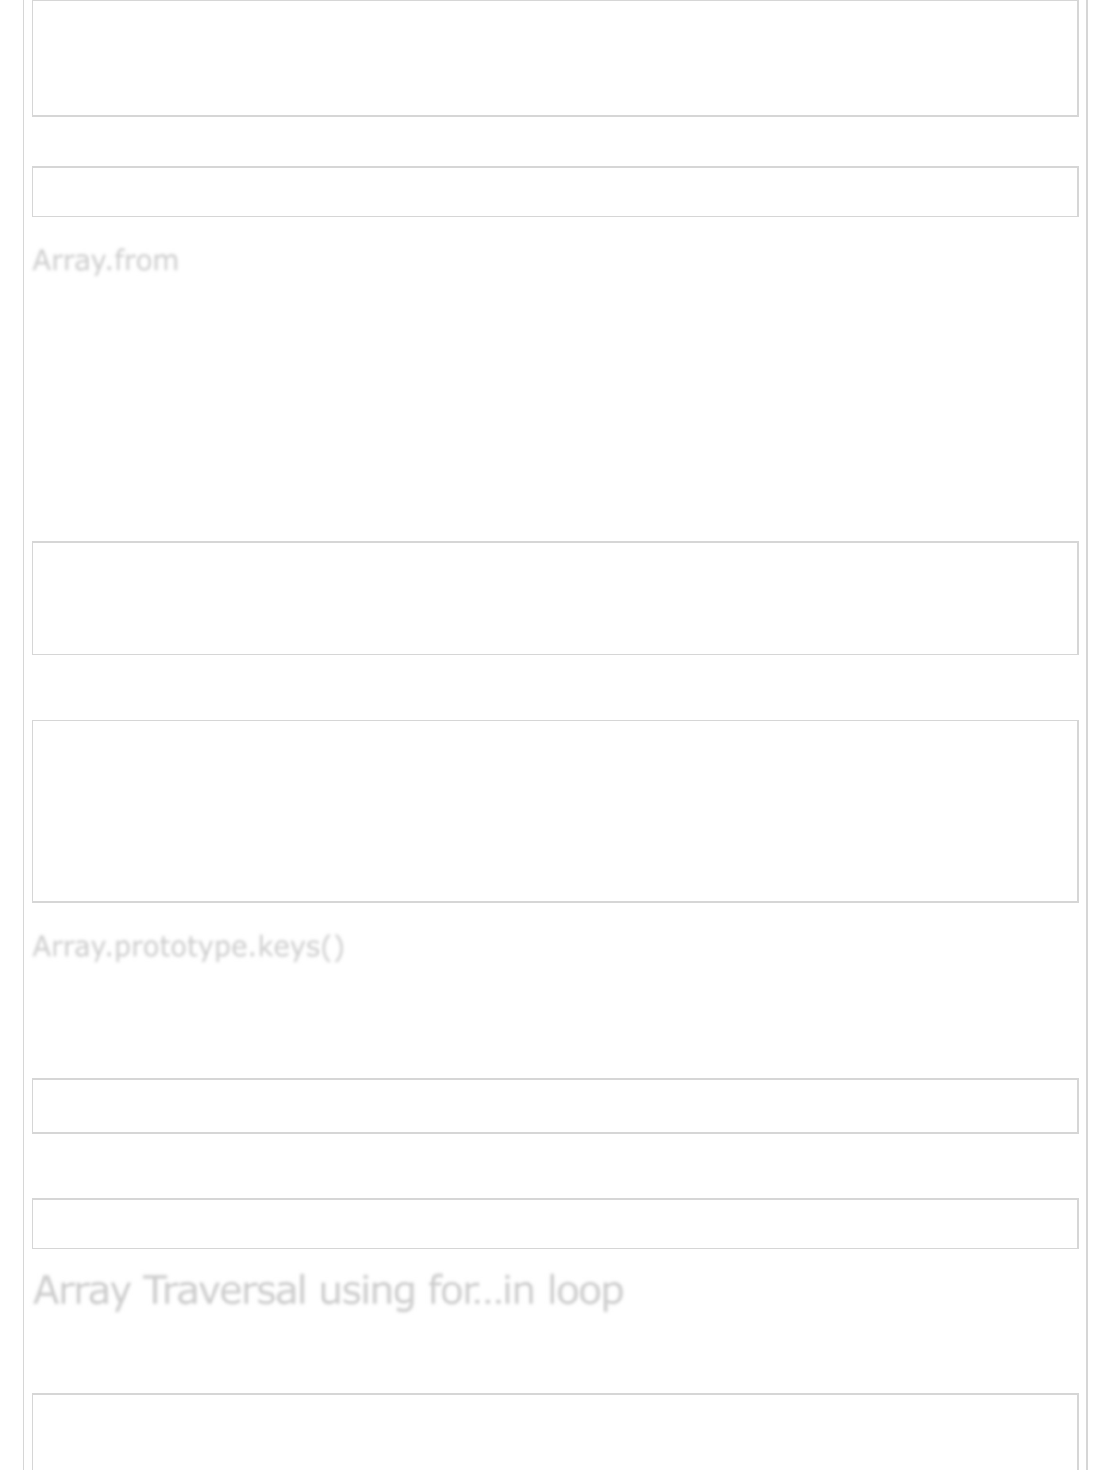
Task: Click the first box below the Array.from heading
Action: pos(555,598)
